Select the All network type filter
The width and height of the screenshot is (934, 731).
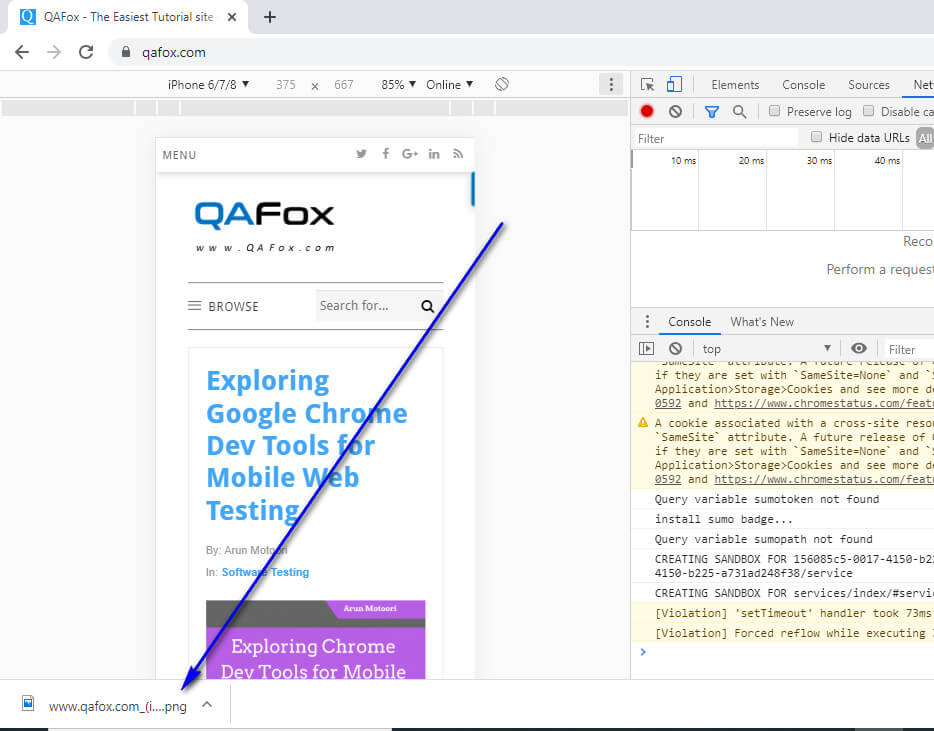click(924, 138)
